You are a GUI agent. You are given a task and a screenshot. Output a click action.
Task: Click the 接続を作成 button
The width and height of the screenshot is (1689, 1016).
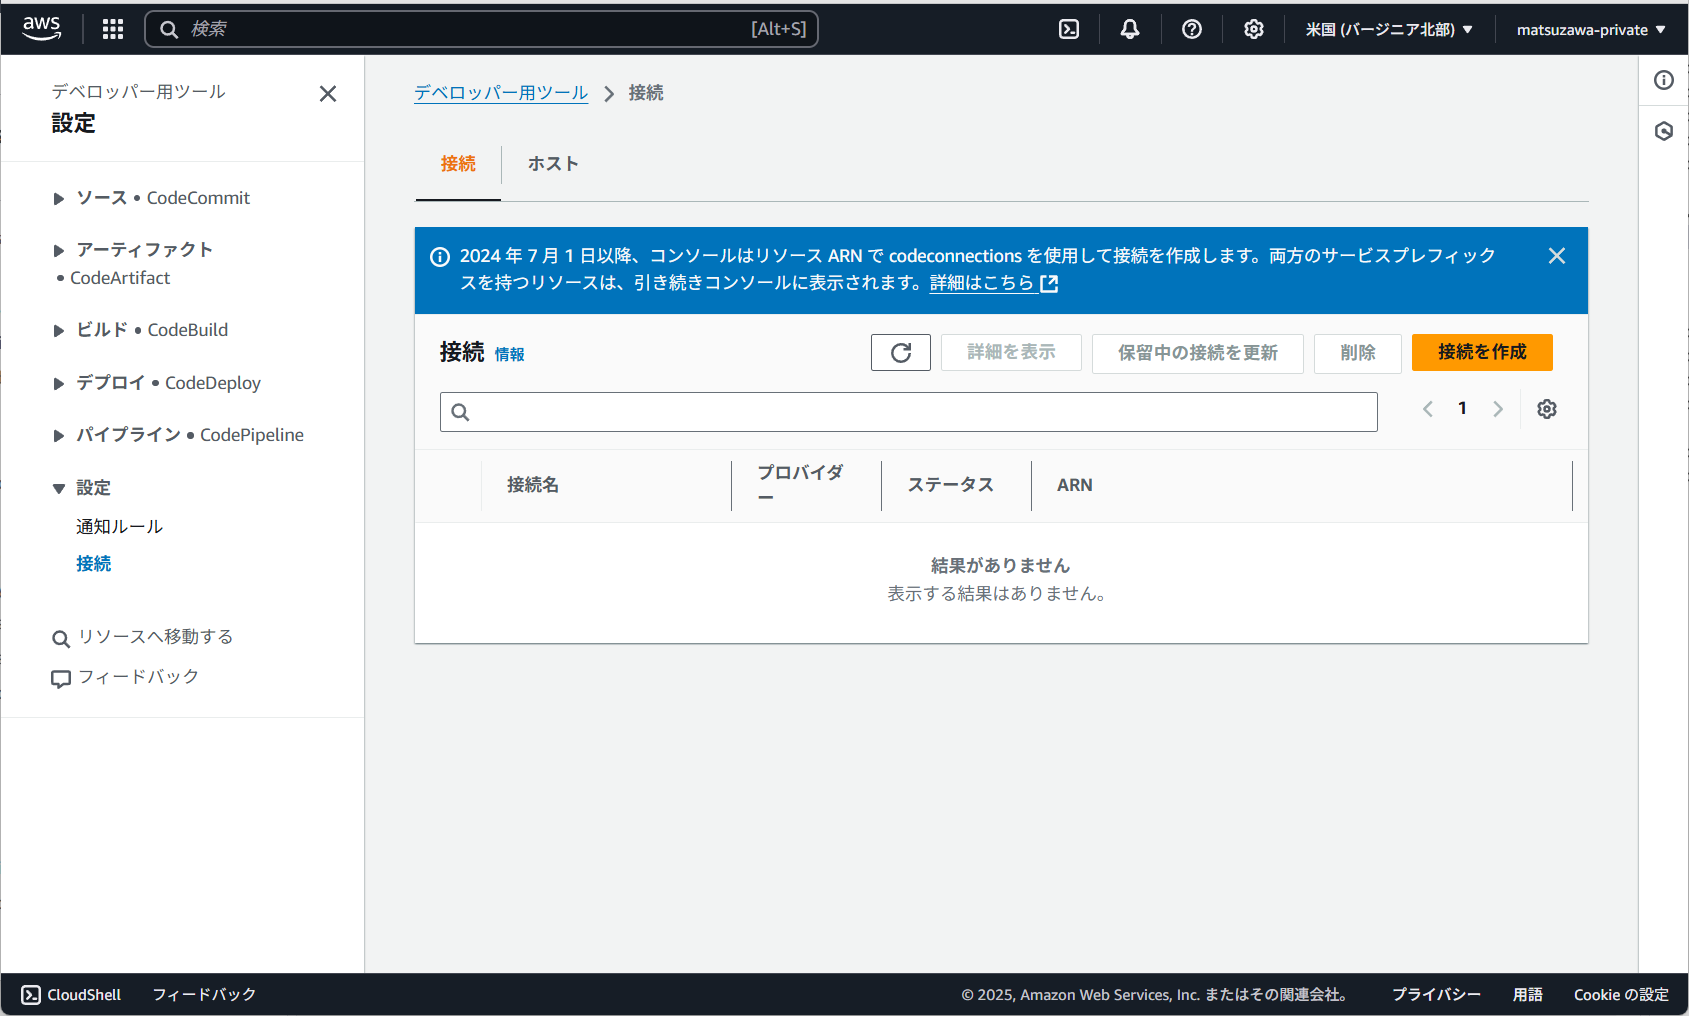pyautogui.click(x=1482, y=352)
